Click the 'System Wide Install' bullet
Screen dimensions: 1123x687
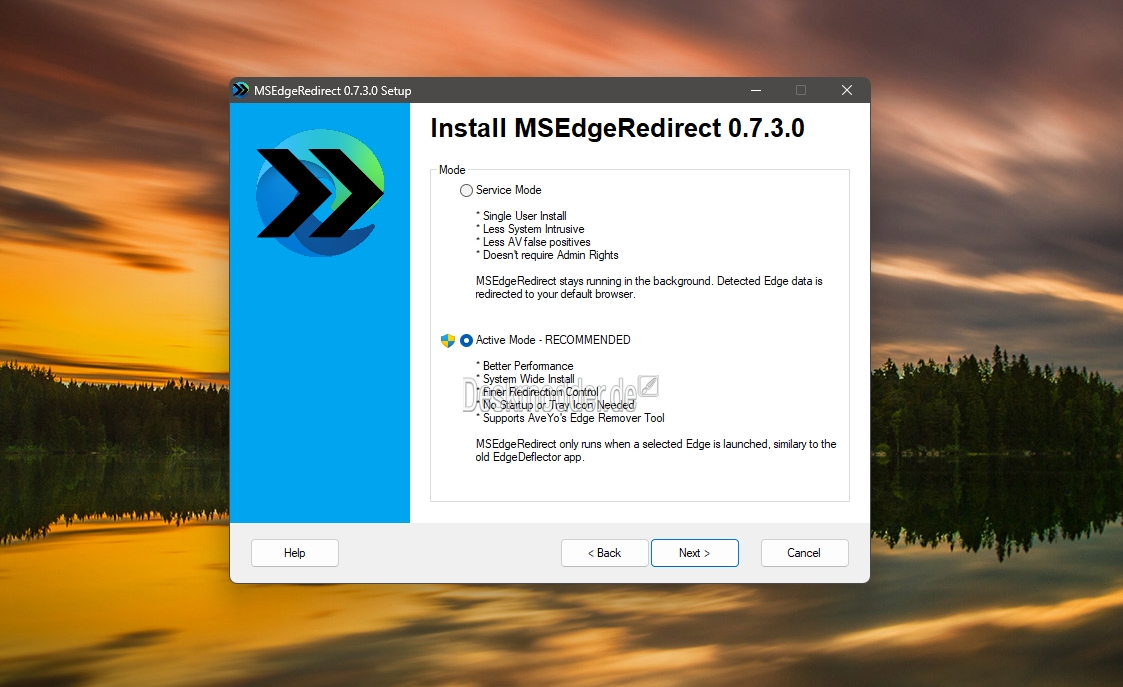pyautogui.click(x=525, y=379)
